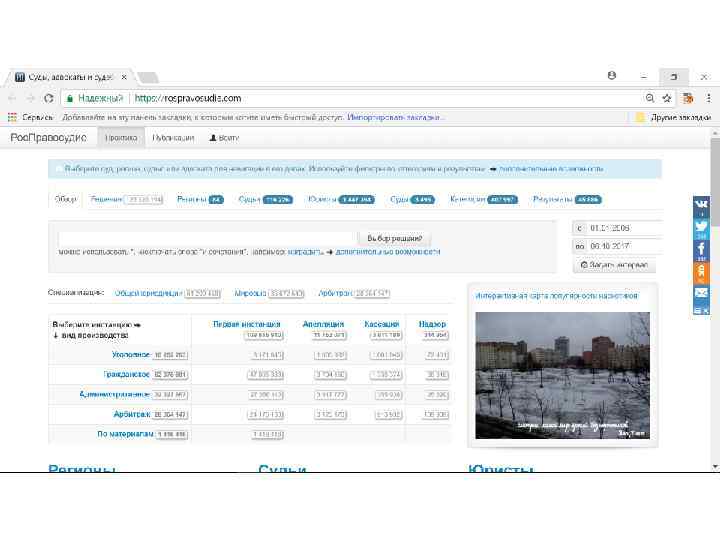720x540 pixels.
Task: Open the Уголовное row link
Action: point(131,354)
